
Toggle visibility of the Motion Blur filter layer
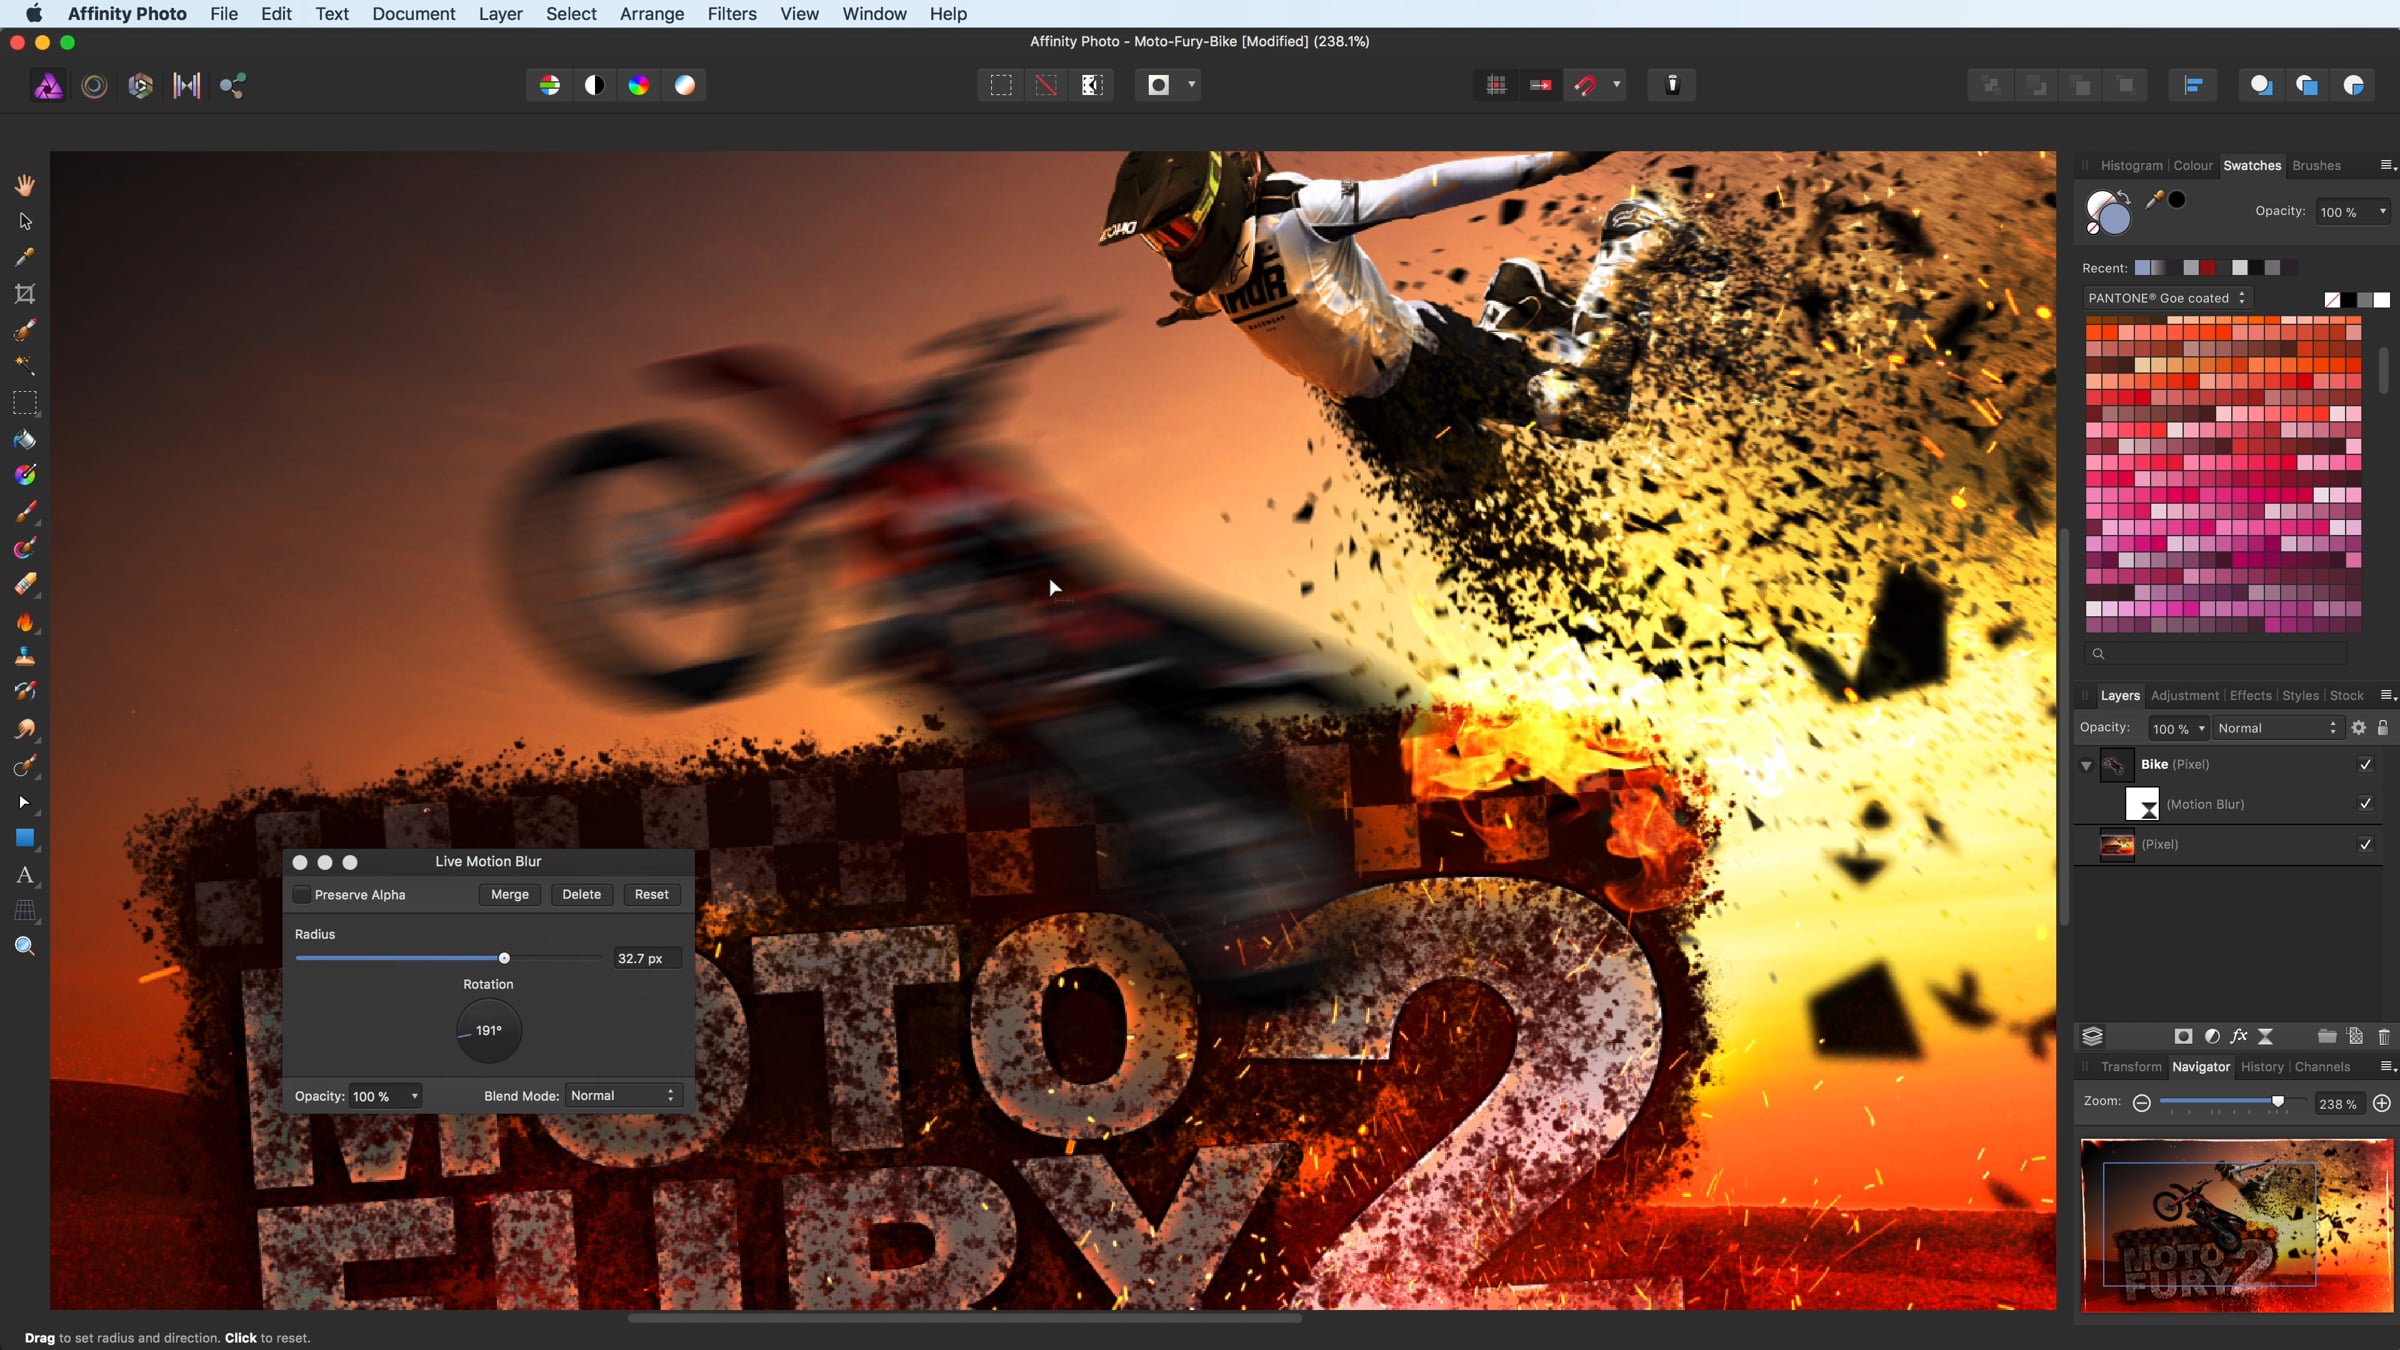2365,803
